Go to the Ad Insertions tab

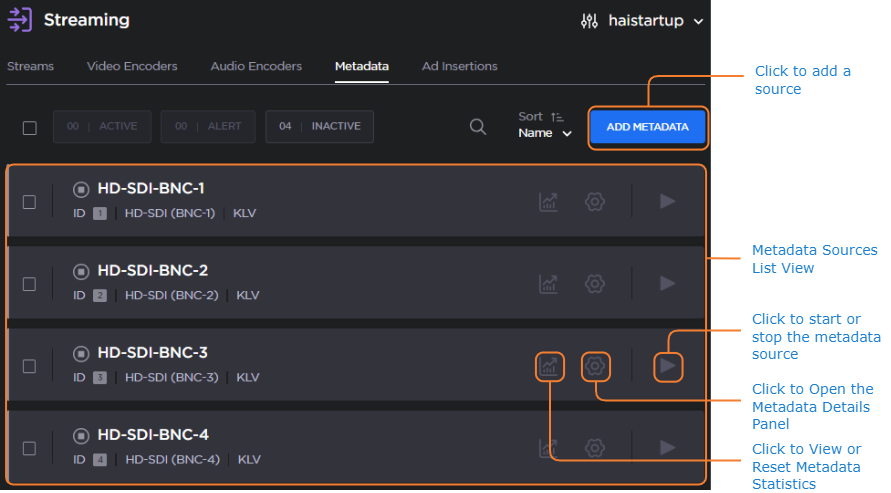click(459, 66)
